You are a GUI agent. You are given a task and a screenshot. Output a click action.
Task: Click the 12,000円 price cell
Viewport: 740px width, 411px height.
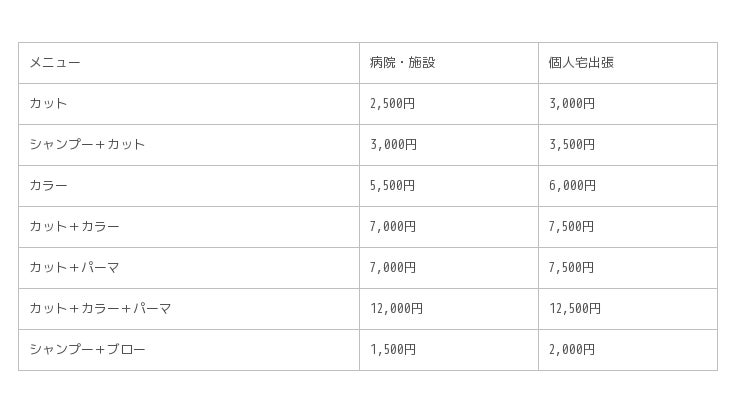click(x=396, y=309)
